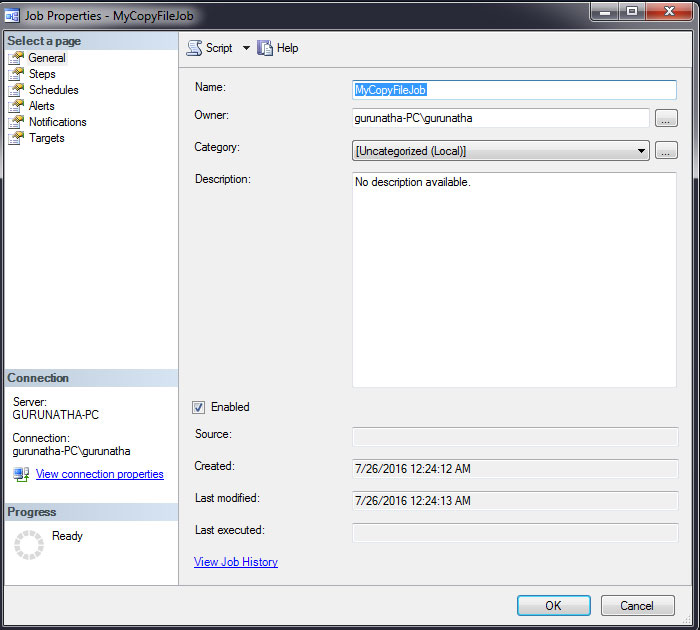The image size is (700, 630).
Task: Click the Help toolbar icon
Action: (265, 48)
